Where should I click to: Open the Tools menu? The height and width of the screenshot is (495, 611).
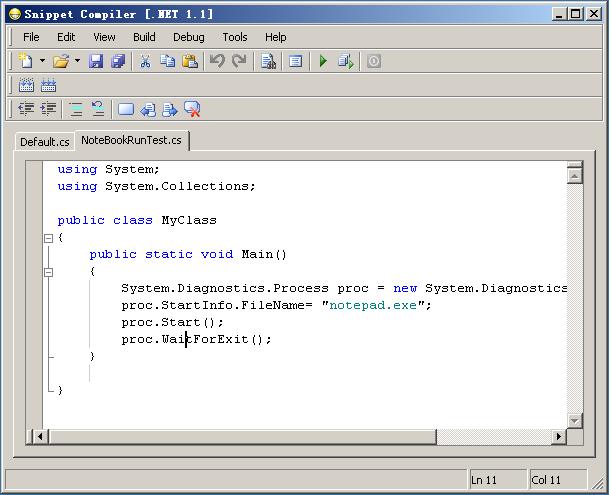[x=235, y=37]
